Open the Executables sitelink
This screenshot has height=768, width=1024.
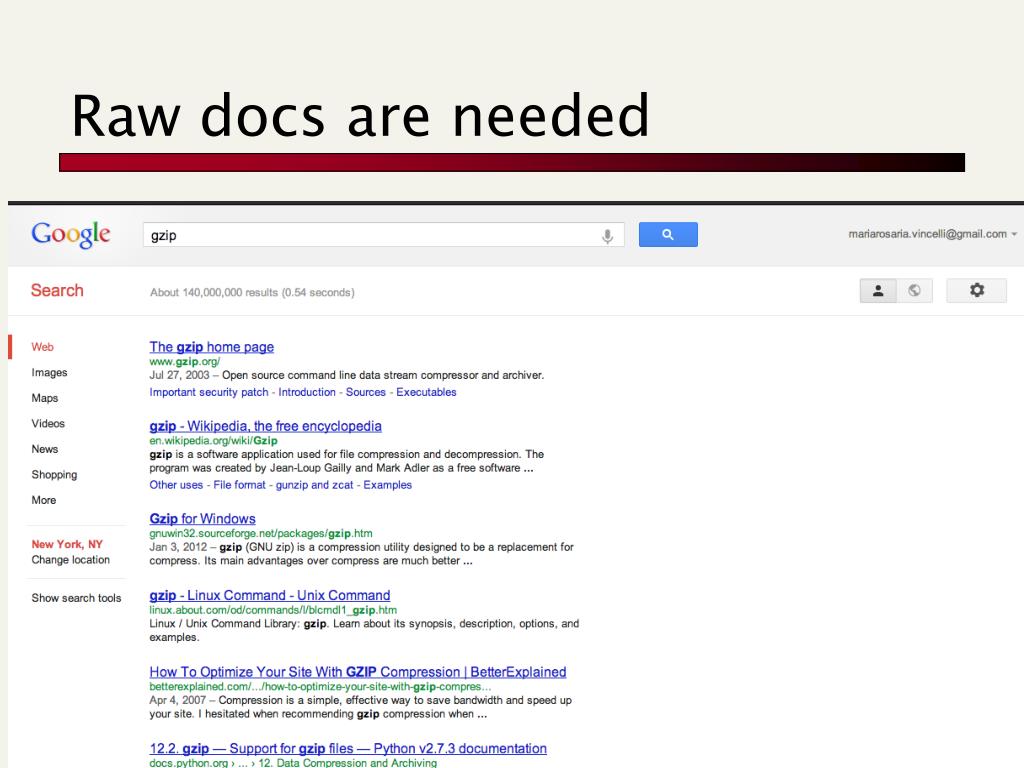426,392
